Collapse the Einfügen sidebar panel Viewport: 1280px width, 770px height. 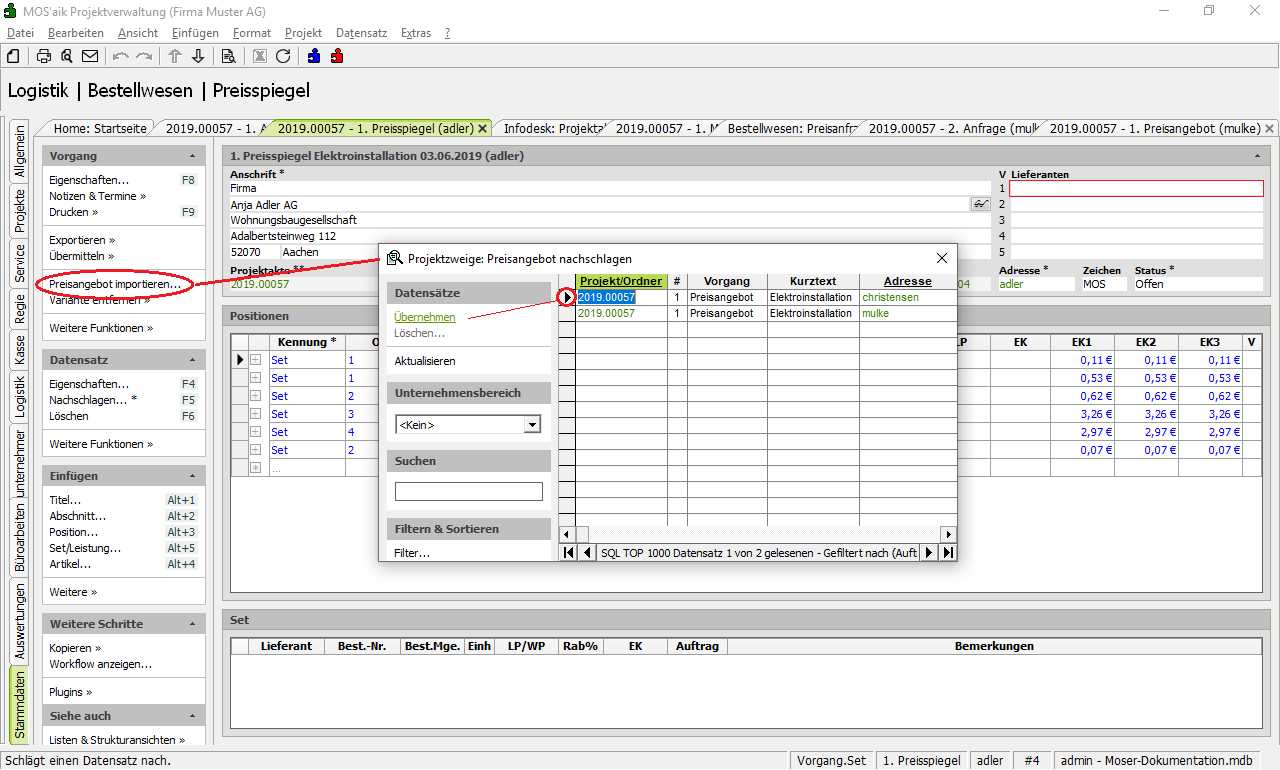192,477
